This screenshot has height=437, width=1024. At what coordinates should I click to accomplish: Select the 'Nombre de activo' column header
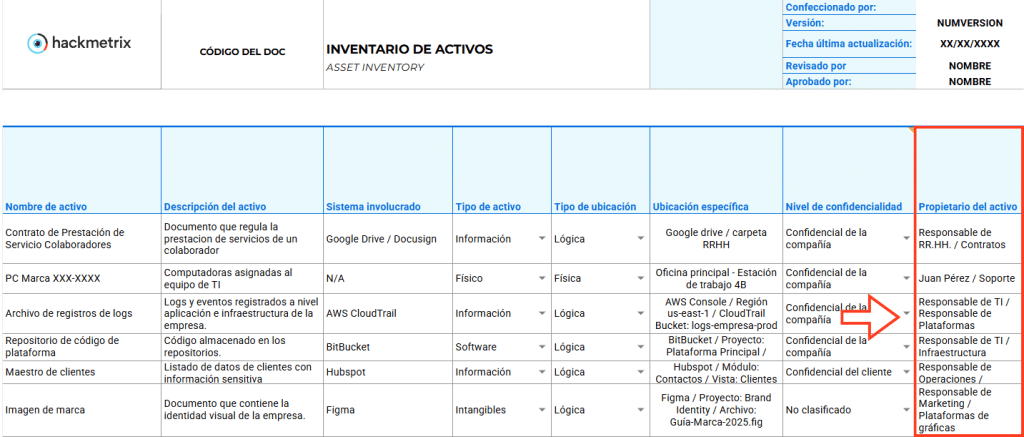[x=46, y=207]
